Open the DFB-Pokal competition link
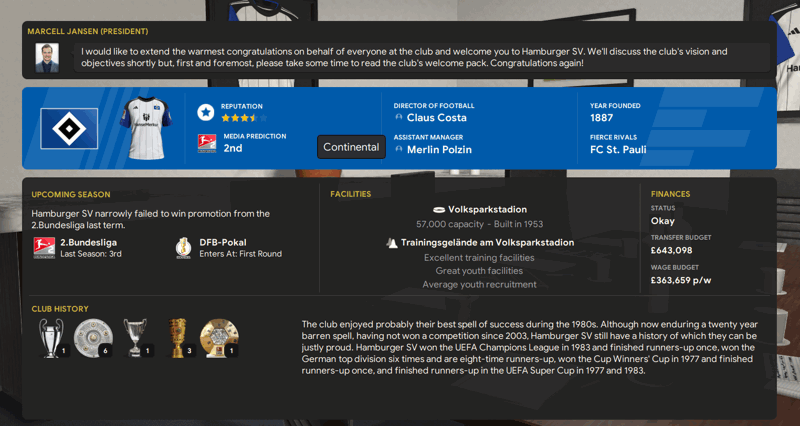 click(x=222, y=242)
